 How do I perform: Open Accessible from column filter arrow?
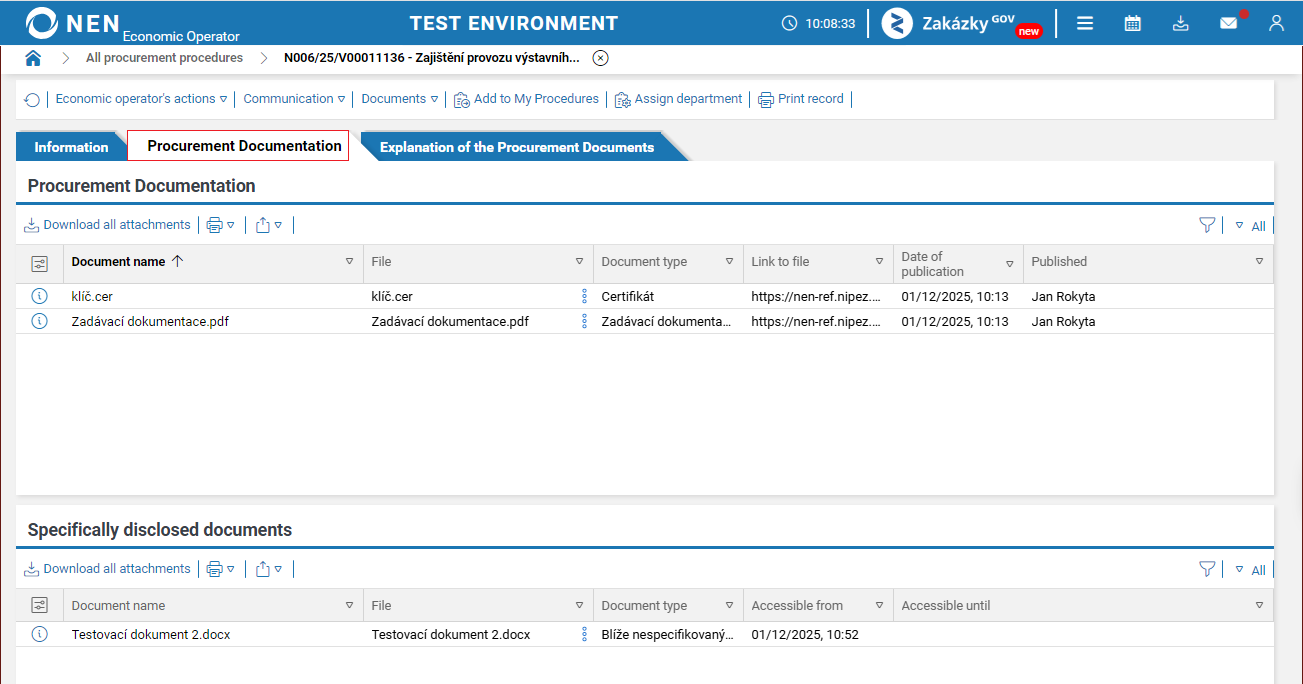pos(879,605)
